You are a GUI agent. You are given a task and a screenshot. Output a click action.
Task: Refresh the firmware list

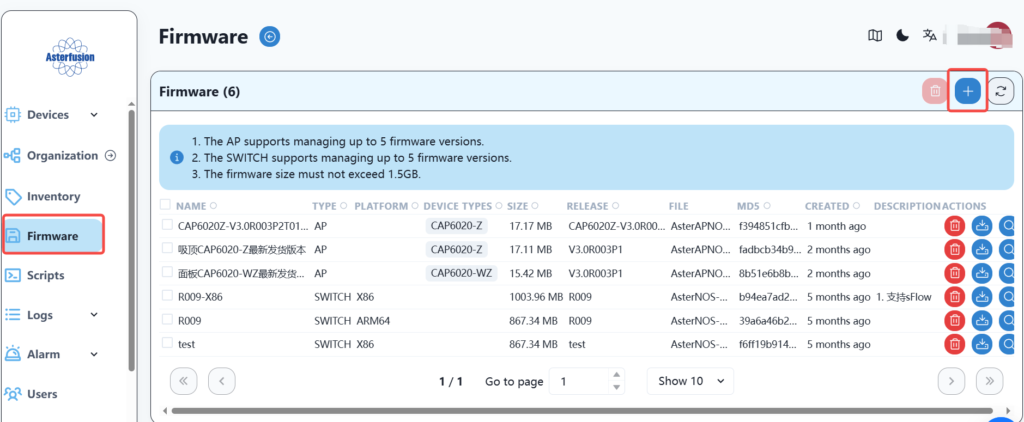coord(1000,91)
